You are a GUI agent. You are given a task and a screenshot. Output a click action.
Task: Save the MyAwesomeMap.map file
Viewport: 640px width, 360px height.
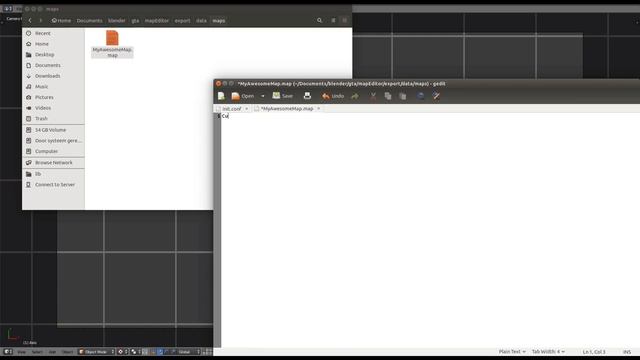point(282,96)
